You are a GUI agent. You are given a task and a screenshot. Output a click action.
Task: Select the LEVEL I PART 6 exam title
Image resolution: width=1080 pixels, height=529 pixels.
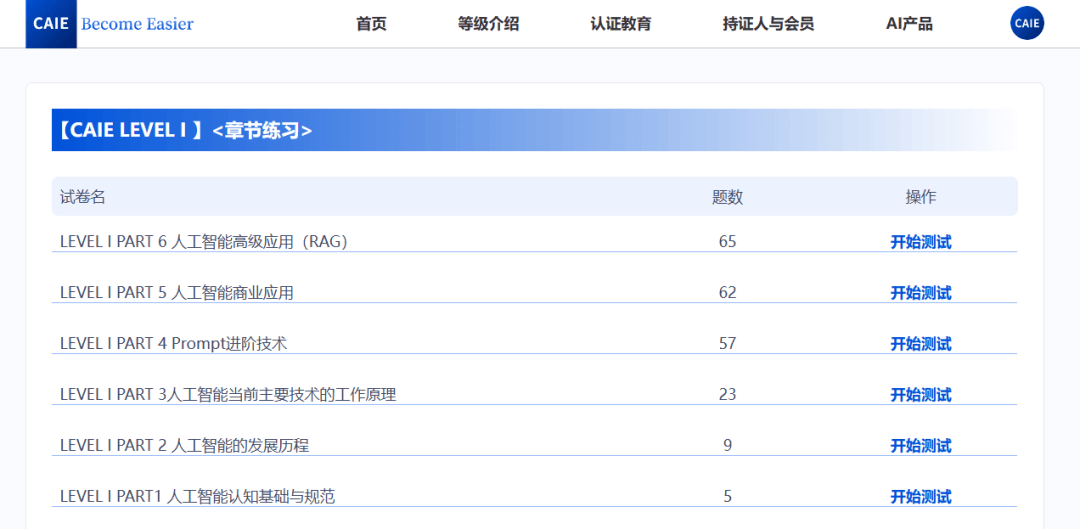click(x=203, y=241)
